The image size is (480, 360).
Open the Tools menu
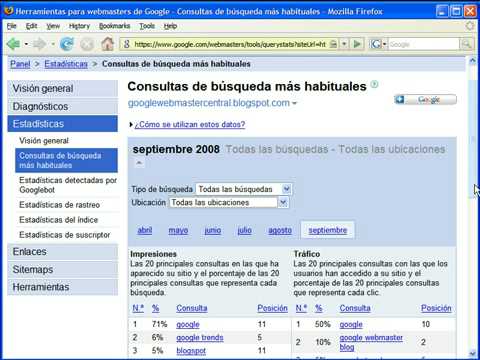coord(147,26)
